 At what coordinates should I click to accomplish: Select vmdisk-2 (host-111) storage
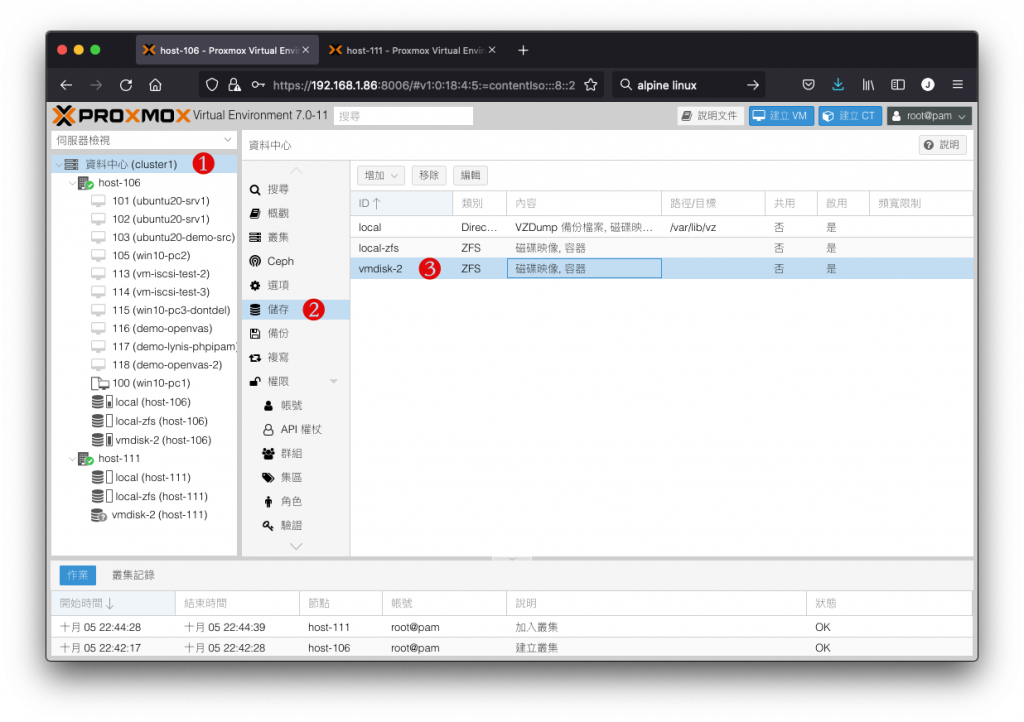click(x=159, y=515)
